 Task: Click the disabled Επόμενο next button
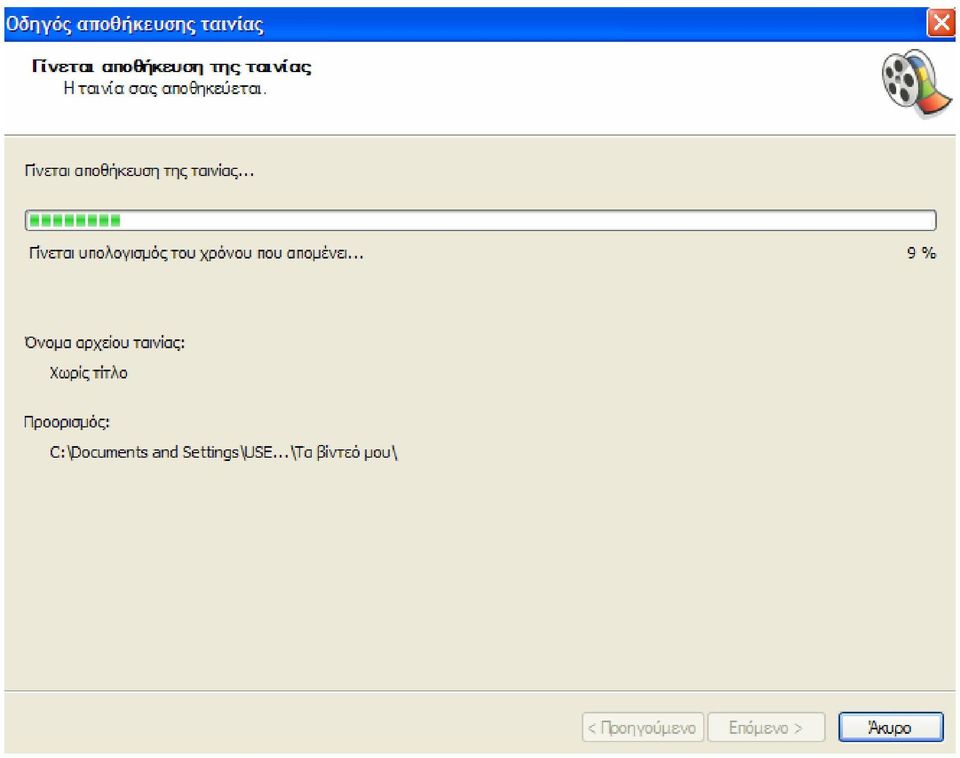pos(766,727)
